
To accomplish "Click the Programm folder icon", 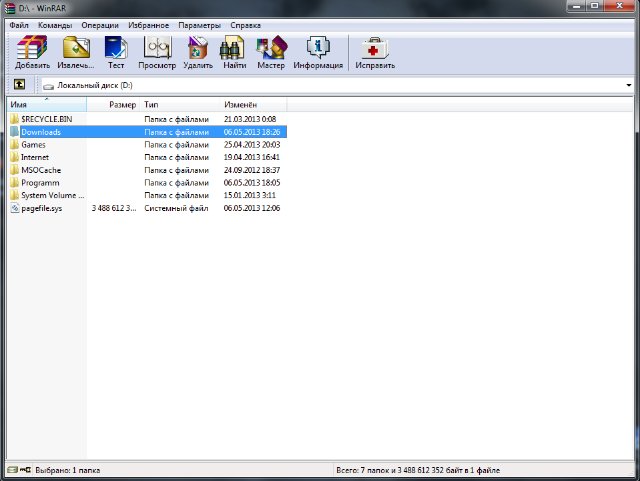I will point(15,183).
